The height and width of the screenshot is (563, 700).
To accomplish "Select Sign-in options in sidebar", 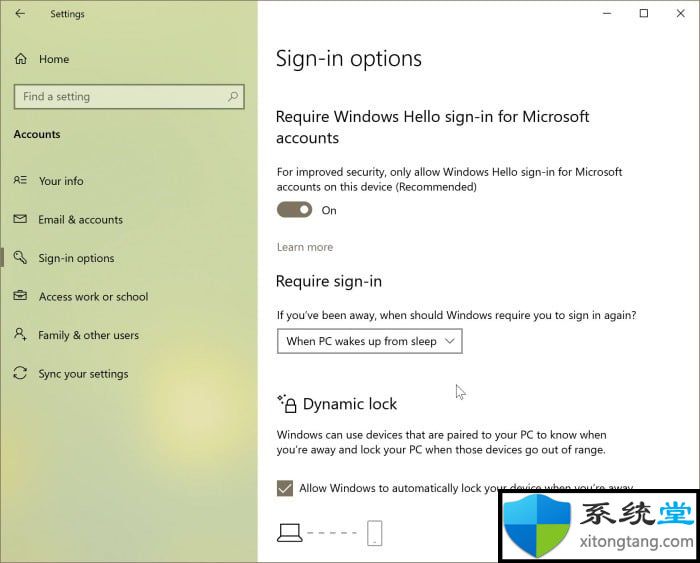I will pyautogui.click(x=76, y=258).
